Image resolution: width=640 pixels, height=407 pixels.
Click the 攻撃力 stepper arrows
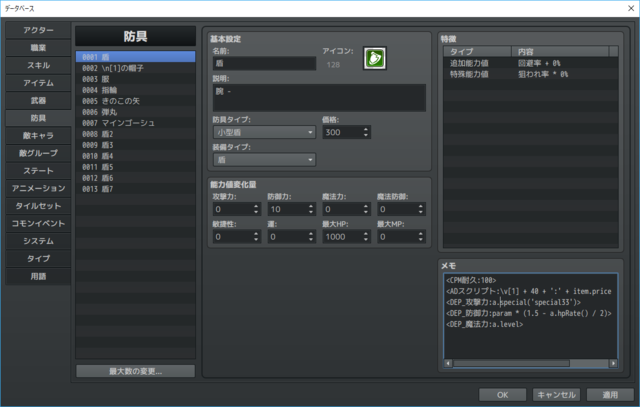coord(256,209)
